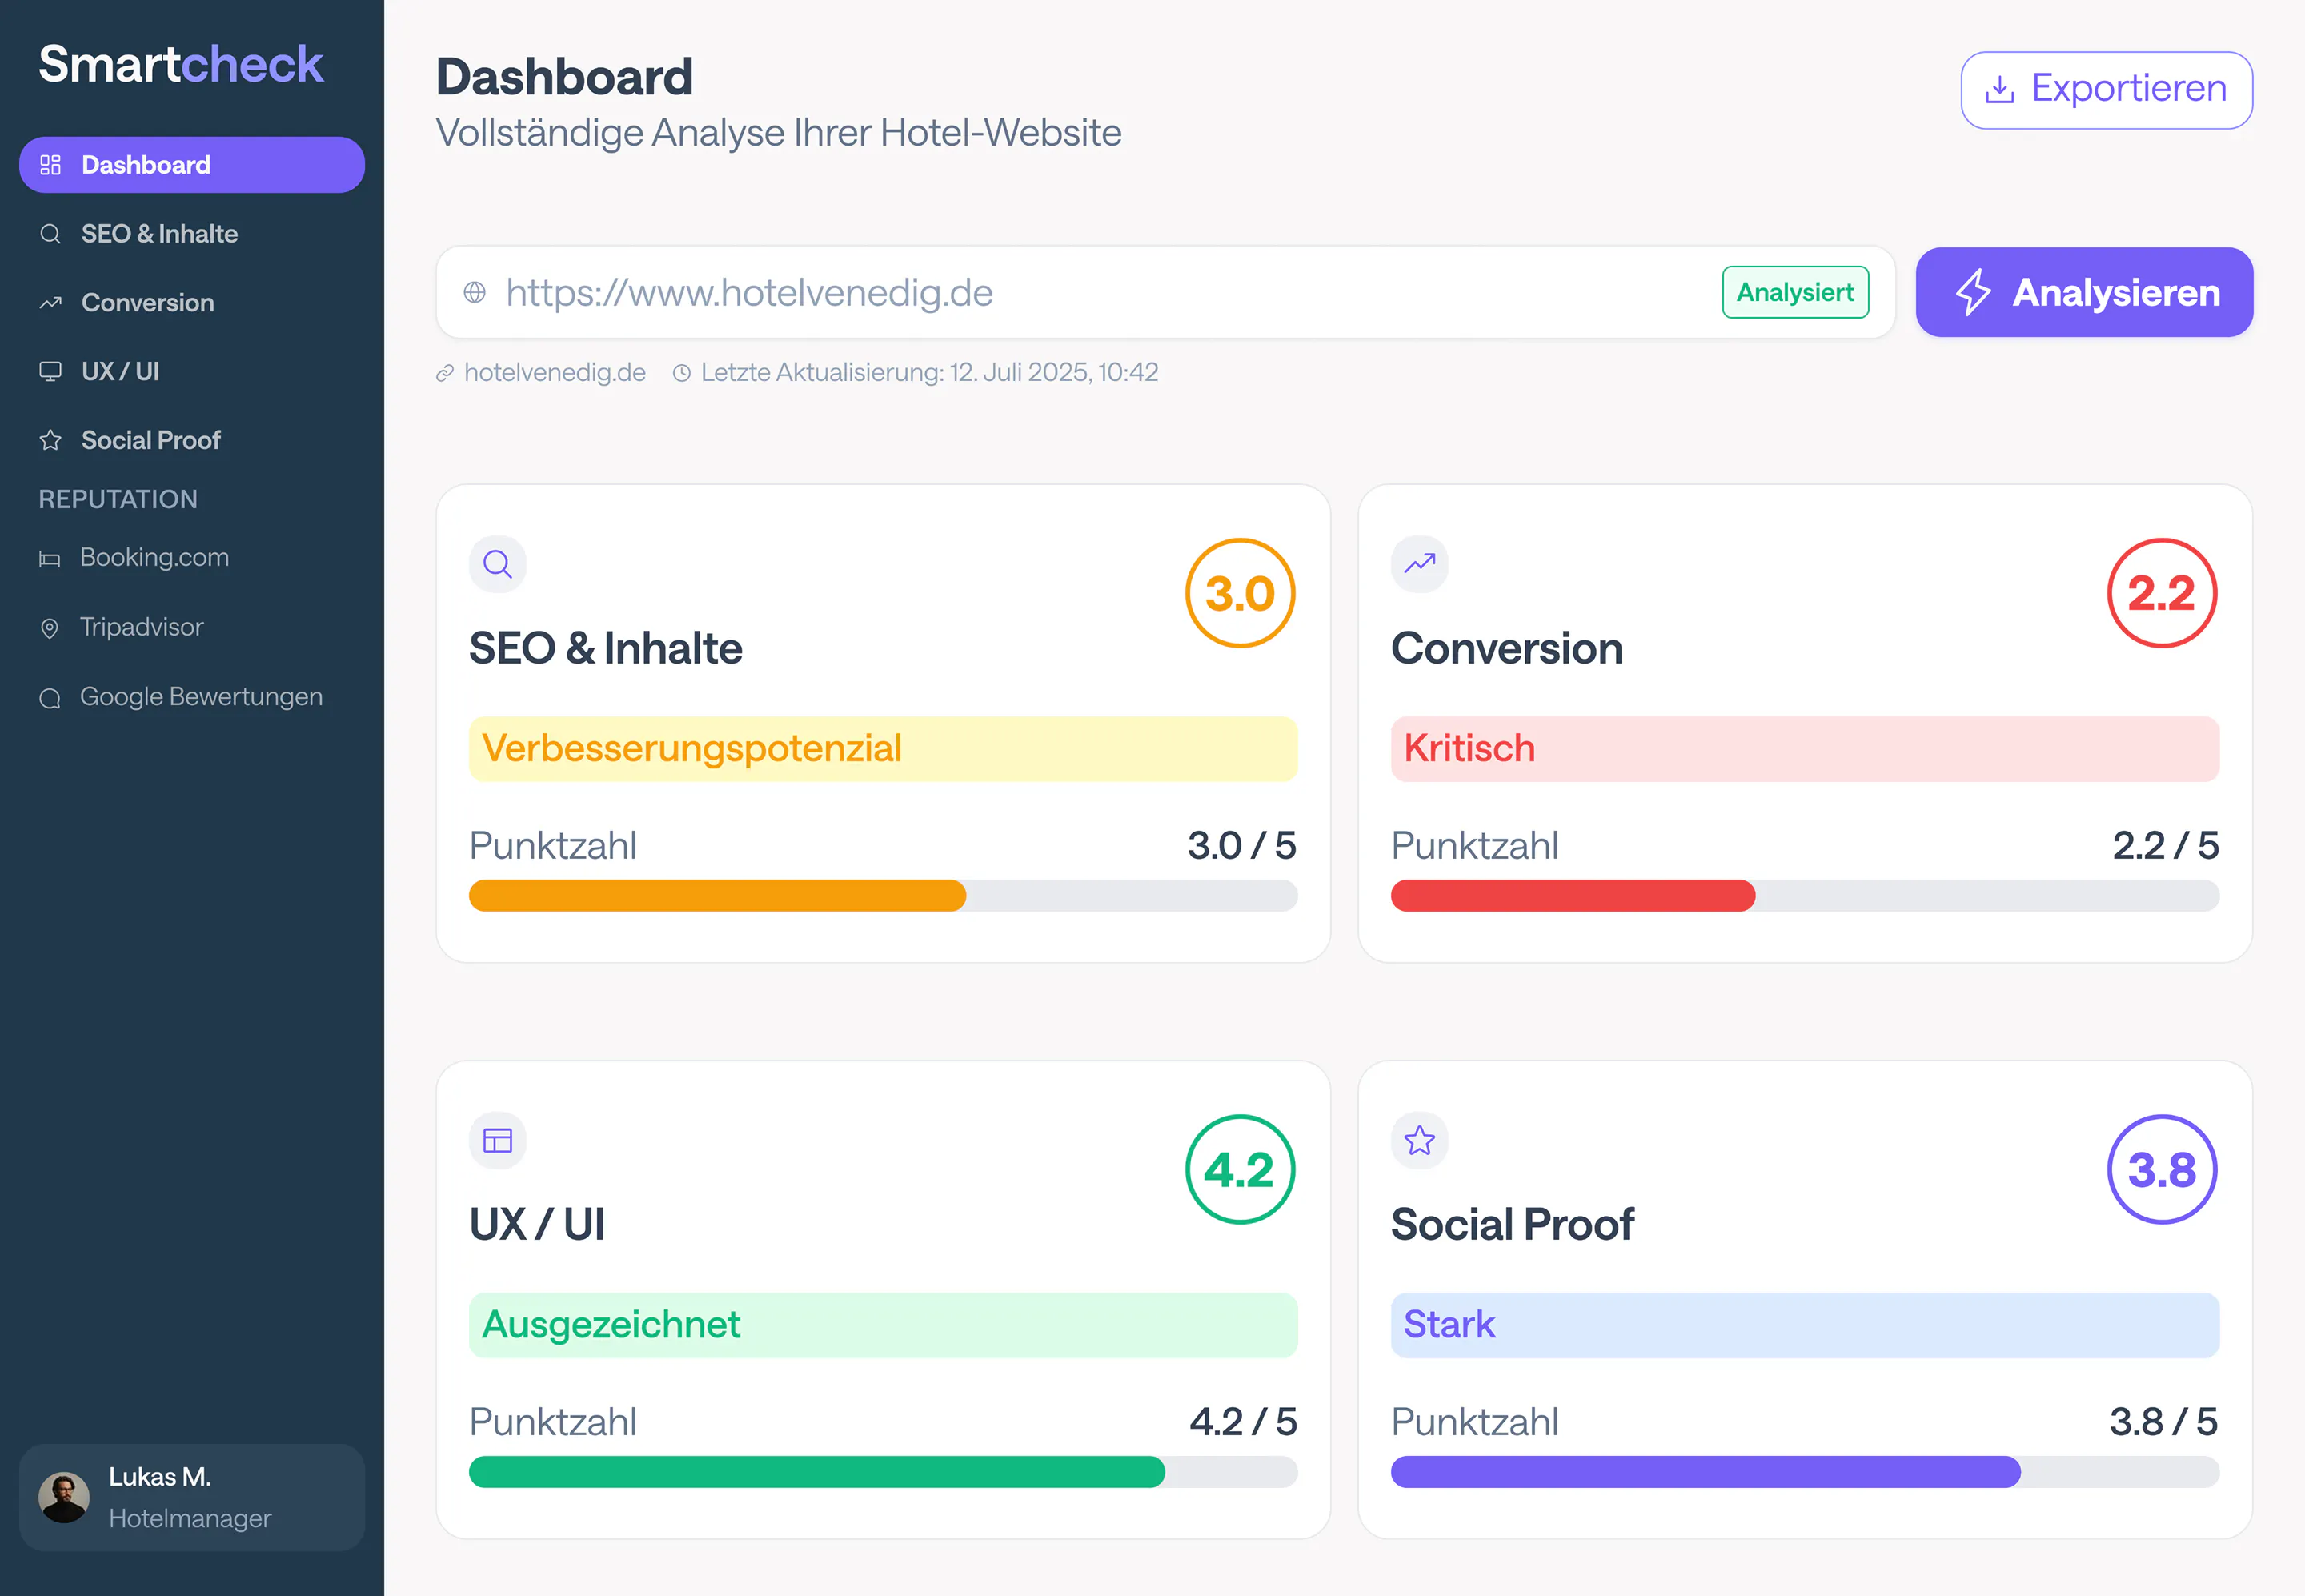
Task: Click the UX / UI card title
Action: [537, 1225]
